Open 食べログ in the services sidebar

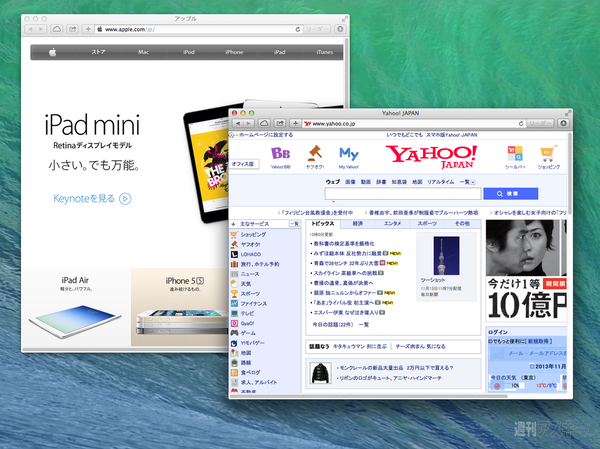click(250, 372)
